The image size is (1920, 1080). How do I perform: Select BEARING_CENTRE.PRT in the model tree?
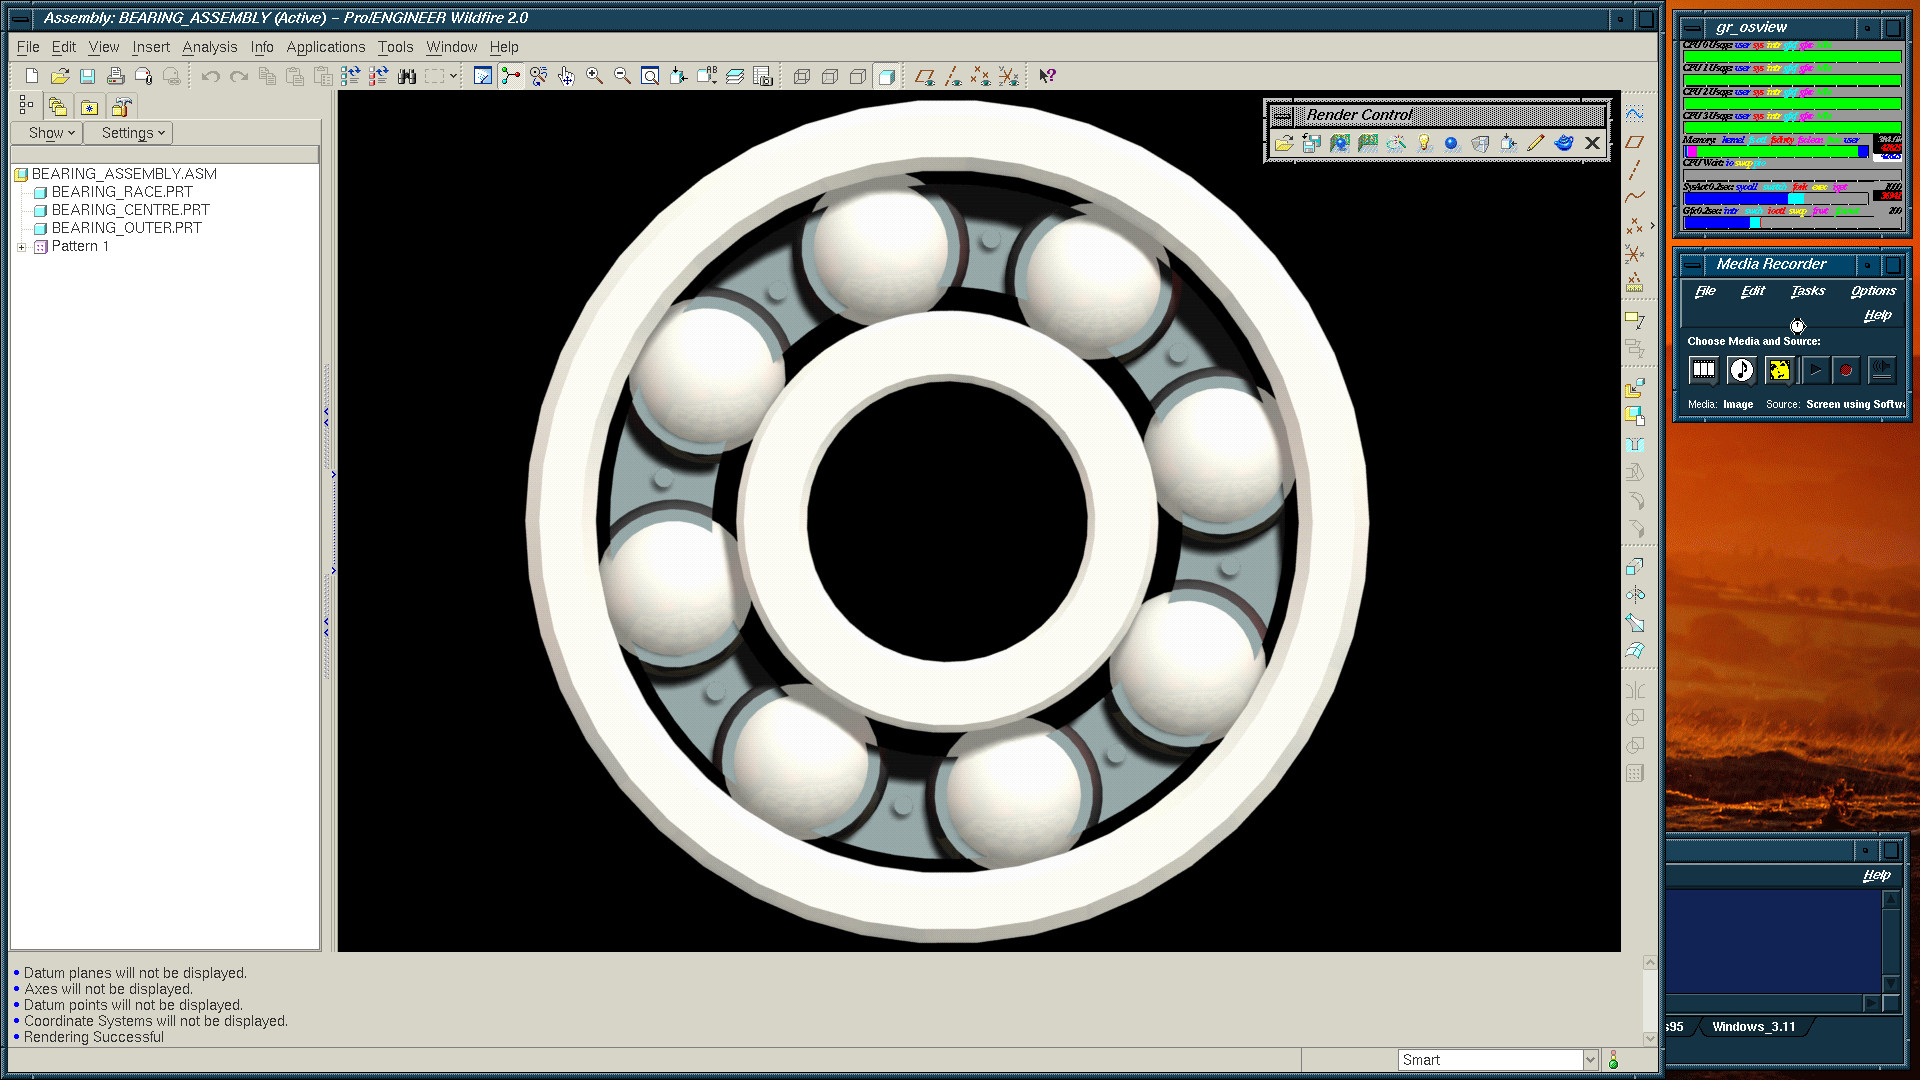[130, 210]
